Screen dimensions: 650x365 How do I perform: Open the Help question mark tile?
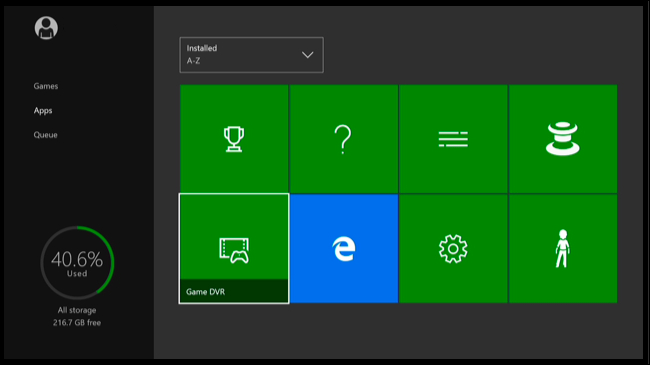[x=344, y=139]
